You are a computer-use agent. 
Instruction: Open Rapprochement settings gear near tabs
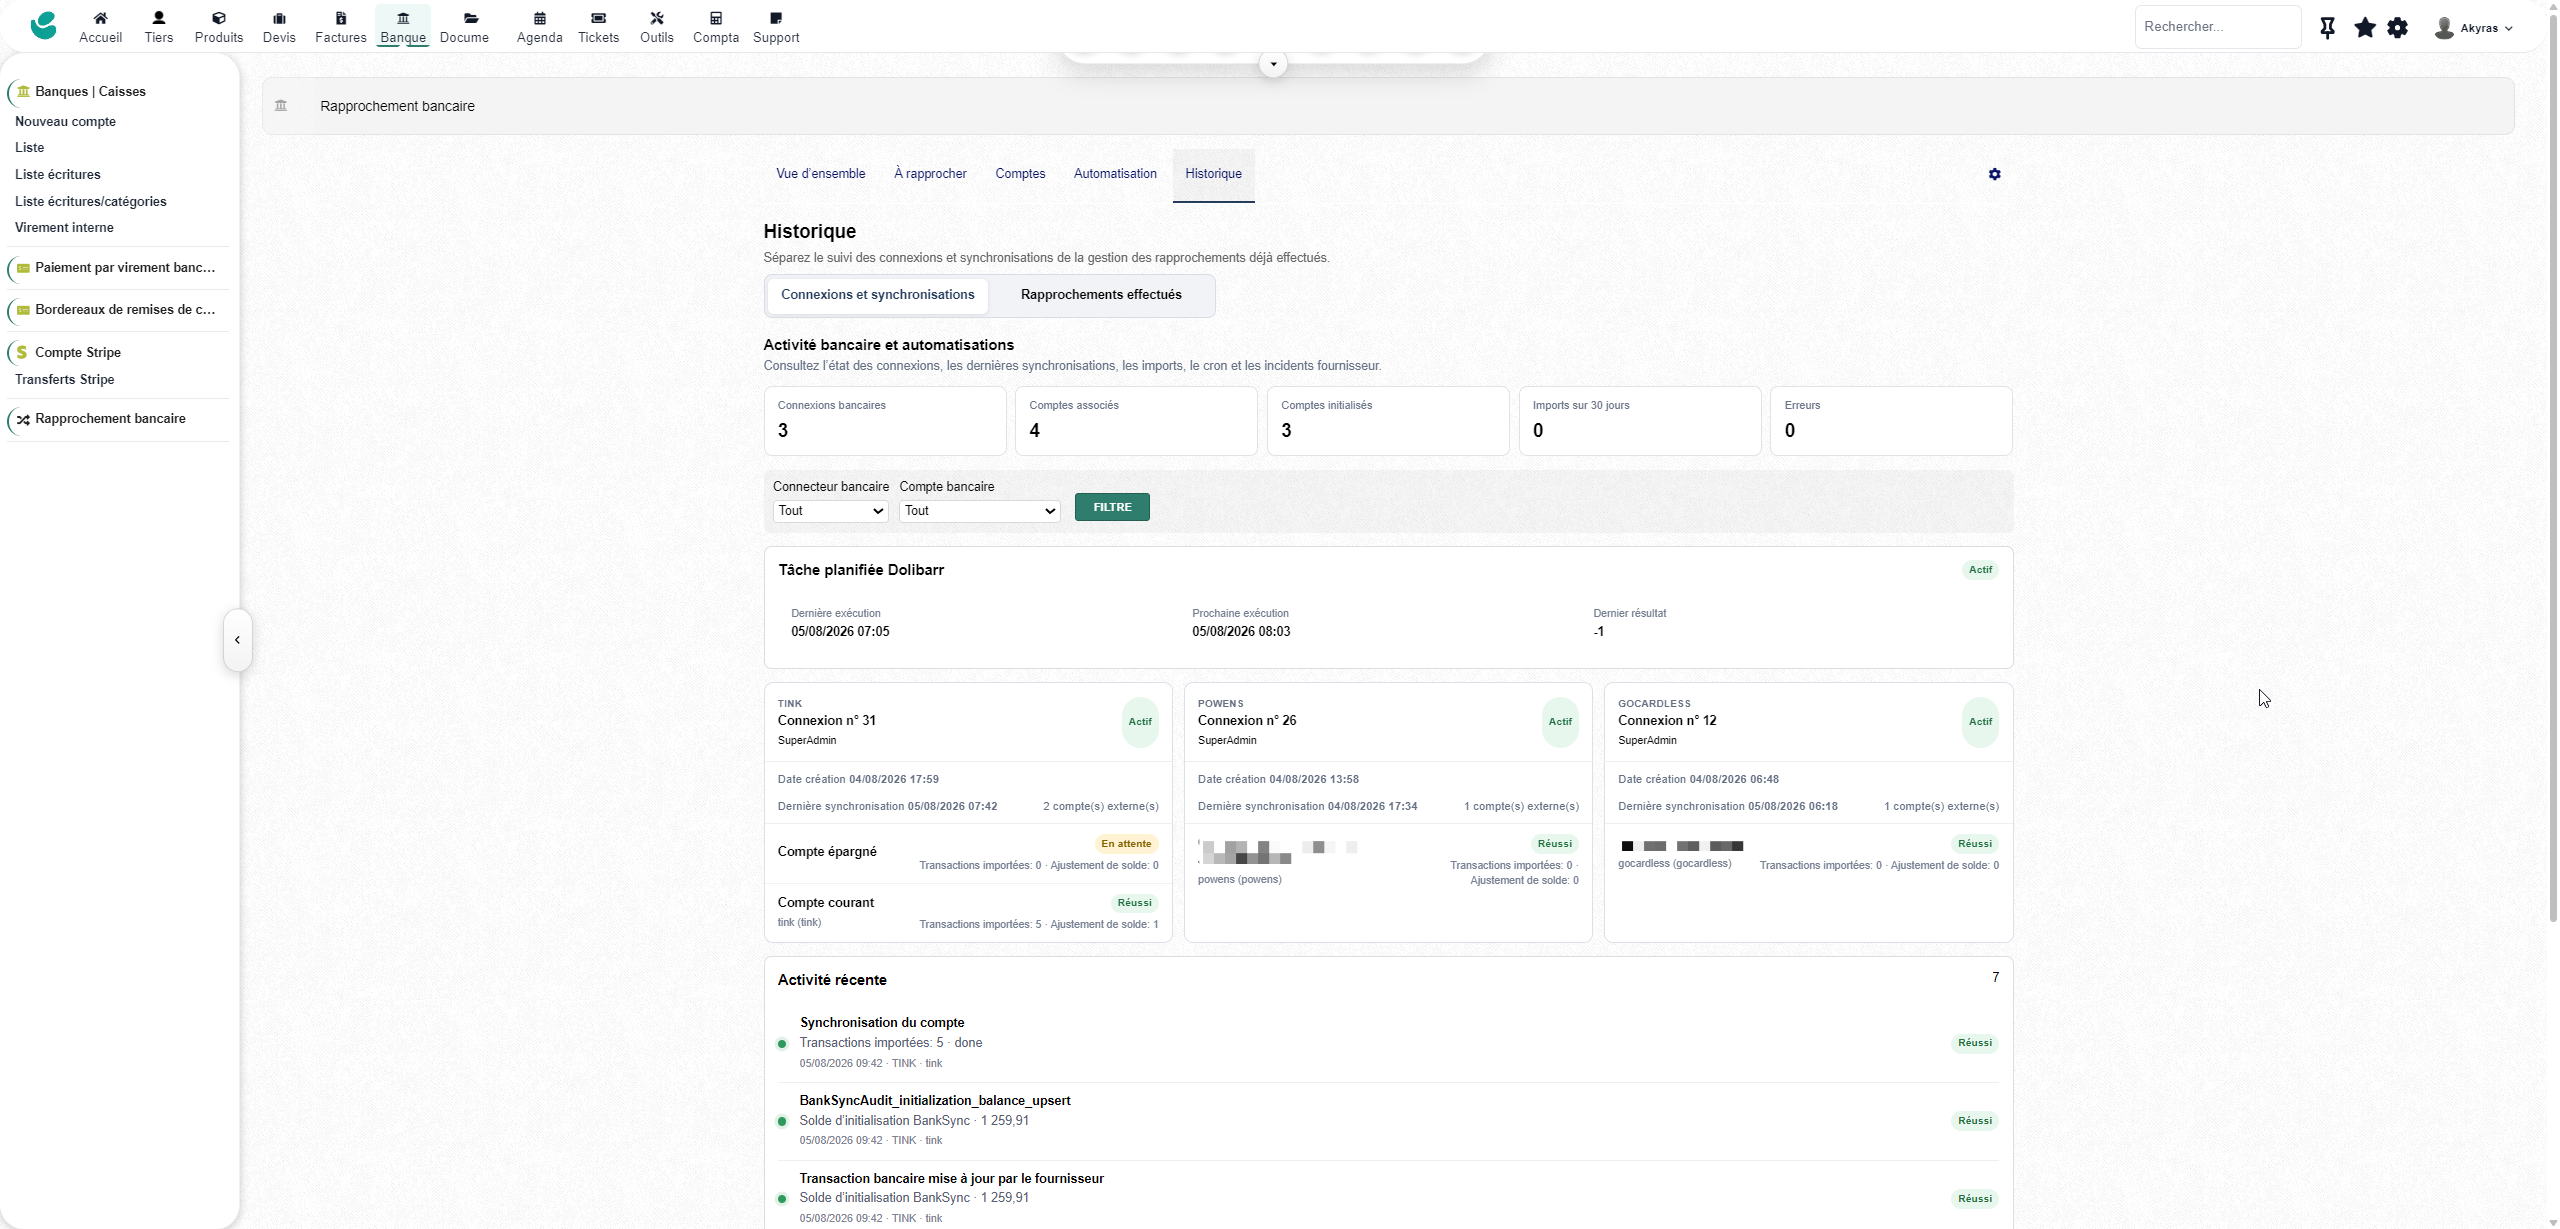coord(1994,174)
